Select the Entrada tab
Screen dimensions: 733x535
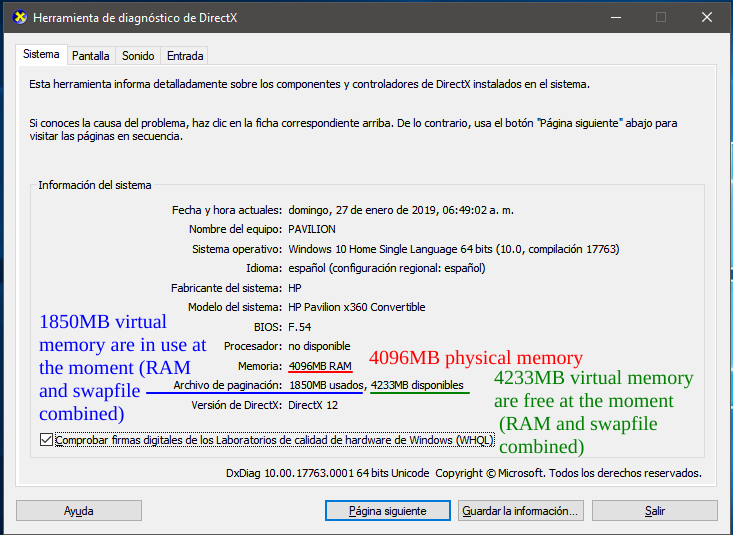[185, 56]
